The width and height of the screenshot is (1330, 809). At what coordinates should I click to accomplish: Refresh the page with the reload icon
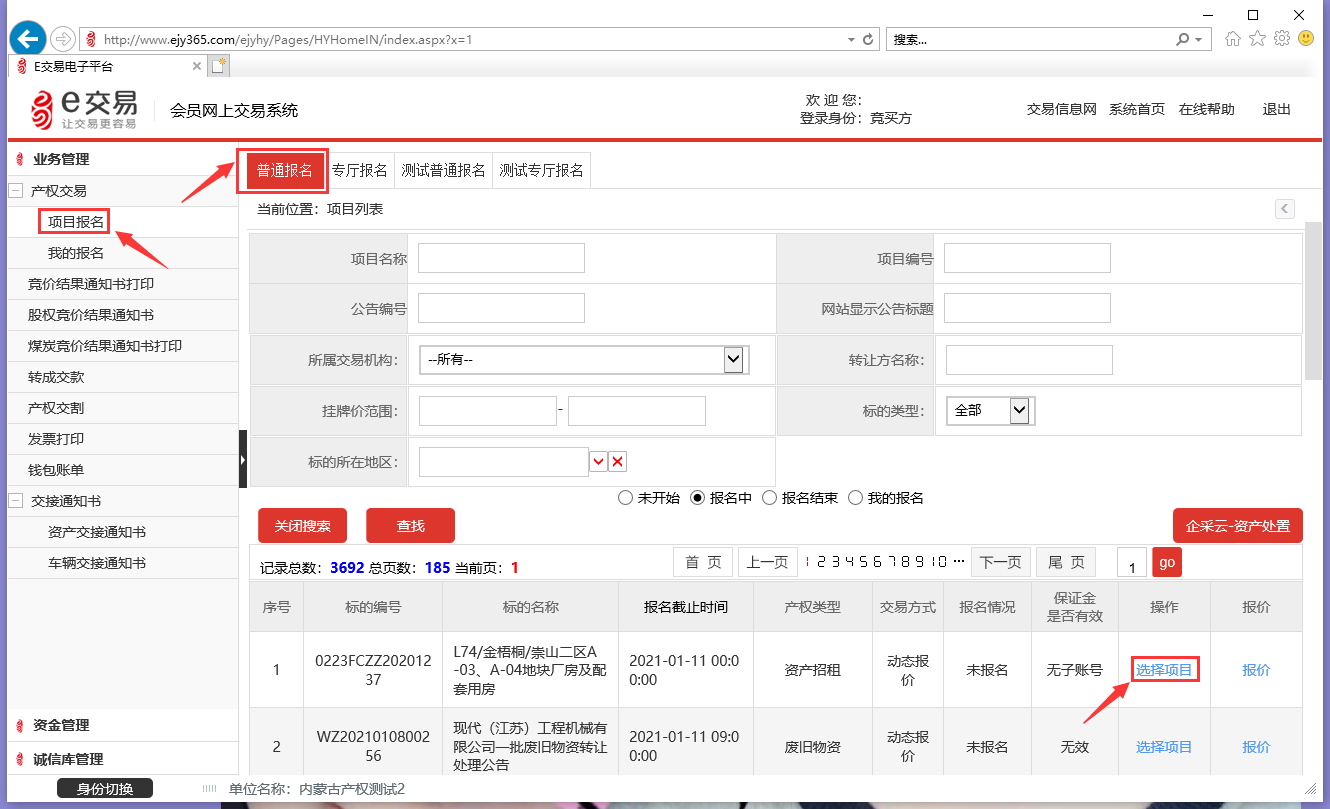click(868, 39)
